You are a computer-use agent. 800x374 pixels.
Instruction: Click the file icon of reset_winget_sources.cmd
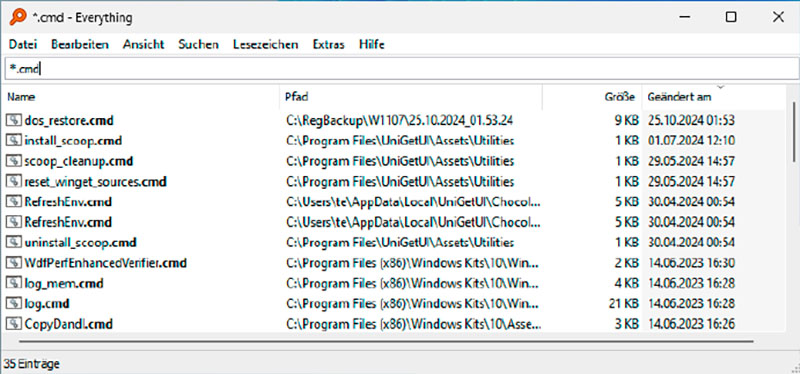13,182
